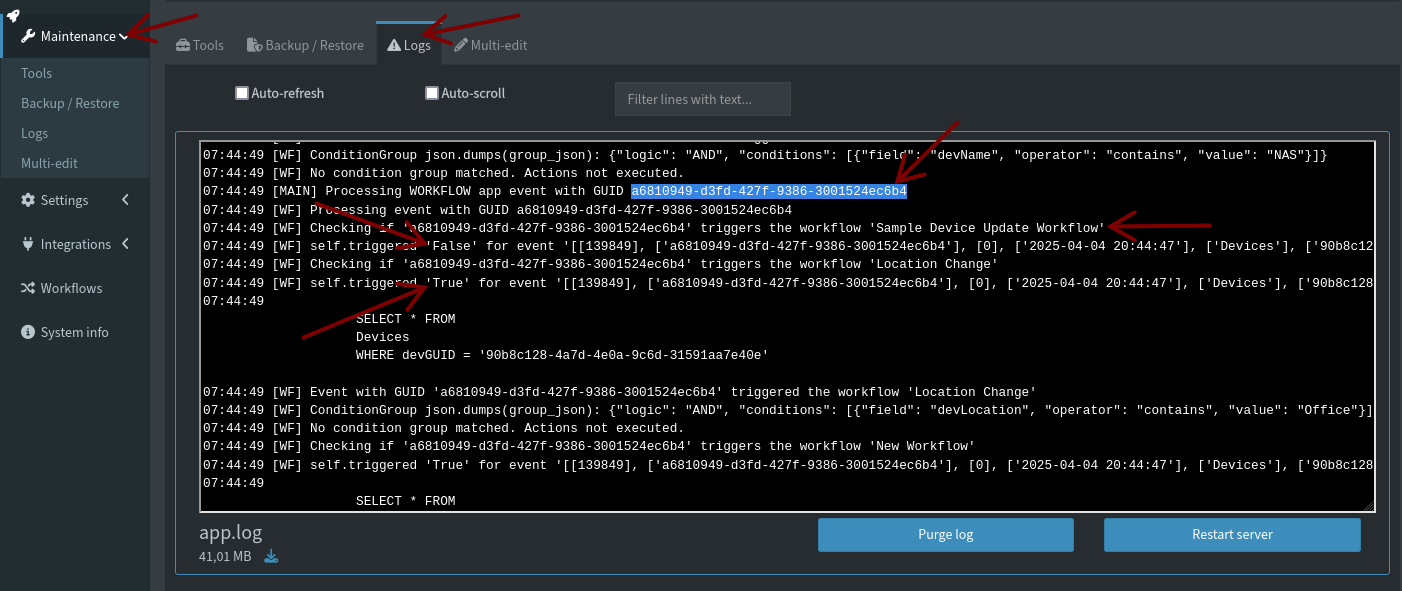The height and width of the screenshot is (591, 1402).
Task: Click the disk icon on Backup / Restore tab
Action: 256,44
